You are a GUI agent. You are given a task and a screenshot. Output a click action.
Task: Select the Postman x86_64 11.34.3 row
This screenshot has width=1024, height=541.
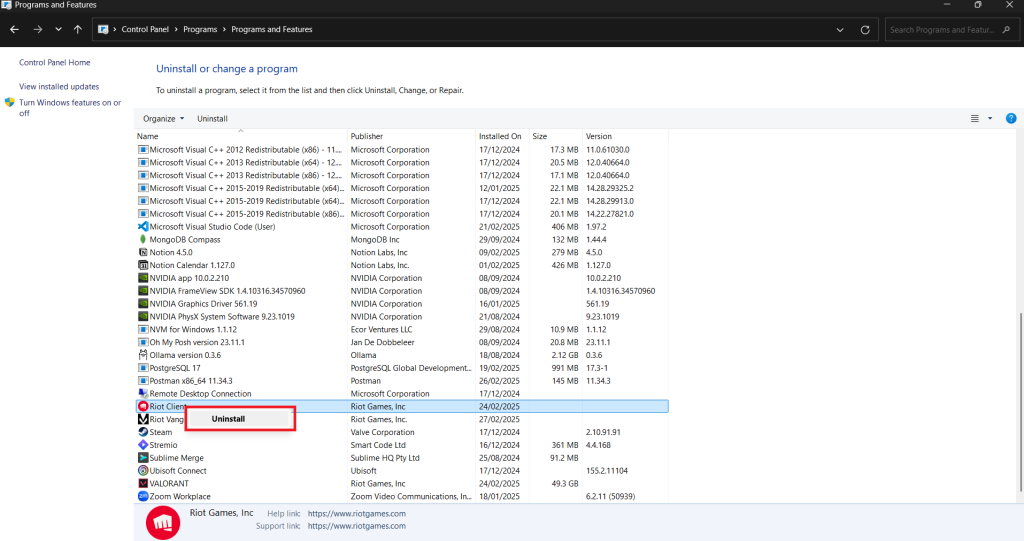(402, 381)
